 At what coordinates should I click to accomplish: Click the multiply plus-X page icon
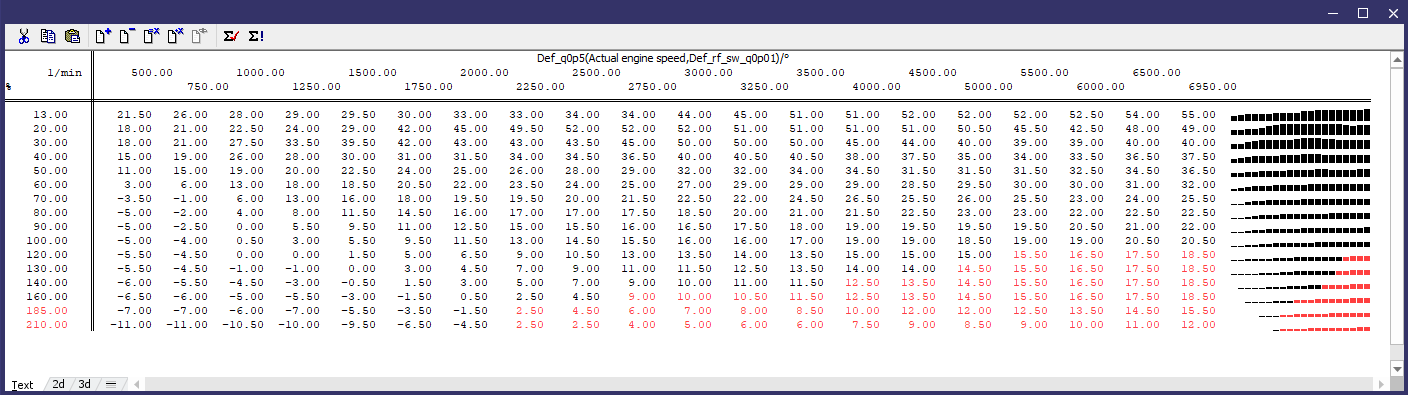click(x=175, y=36)
